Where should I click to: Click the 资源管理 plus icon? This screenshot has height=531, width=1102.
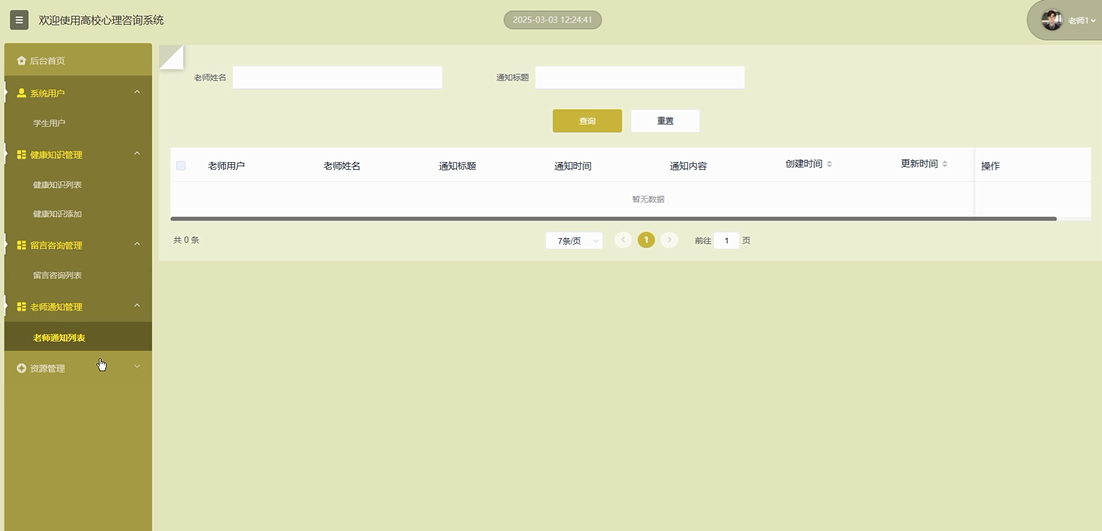(x=21, y=369)
